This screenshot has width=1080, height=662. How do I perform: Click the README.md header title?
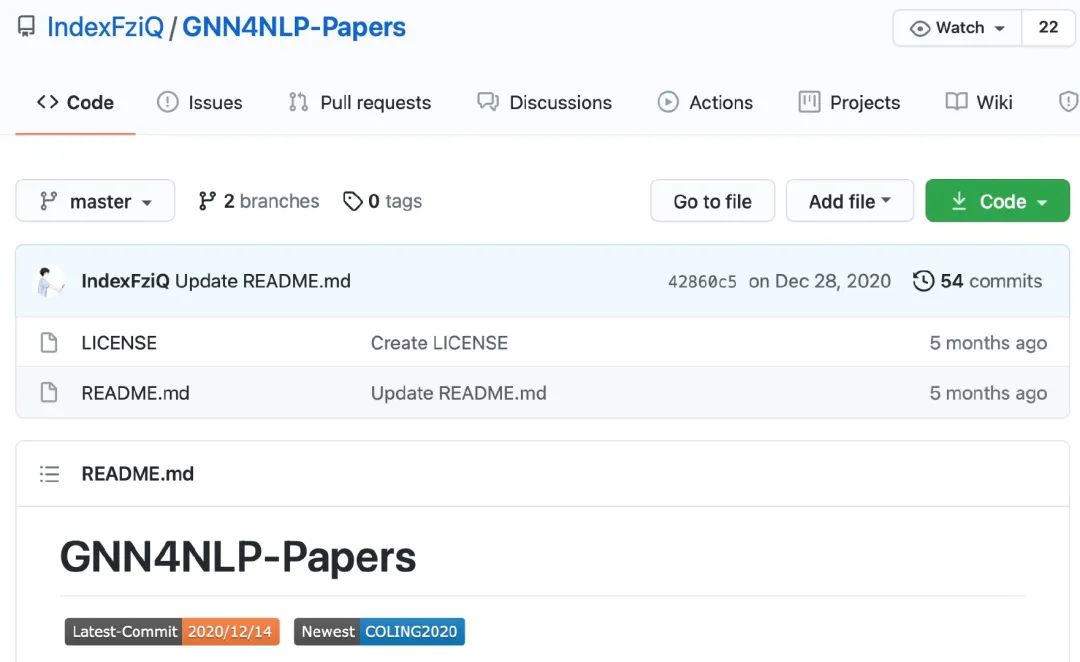(x=138, y=474)
